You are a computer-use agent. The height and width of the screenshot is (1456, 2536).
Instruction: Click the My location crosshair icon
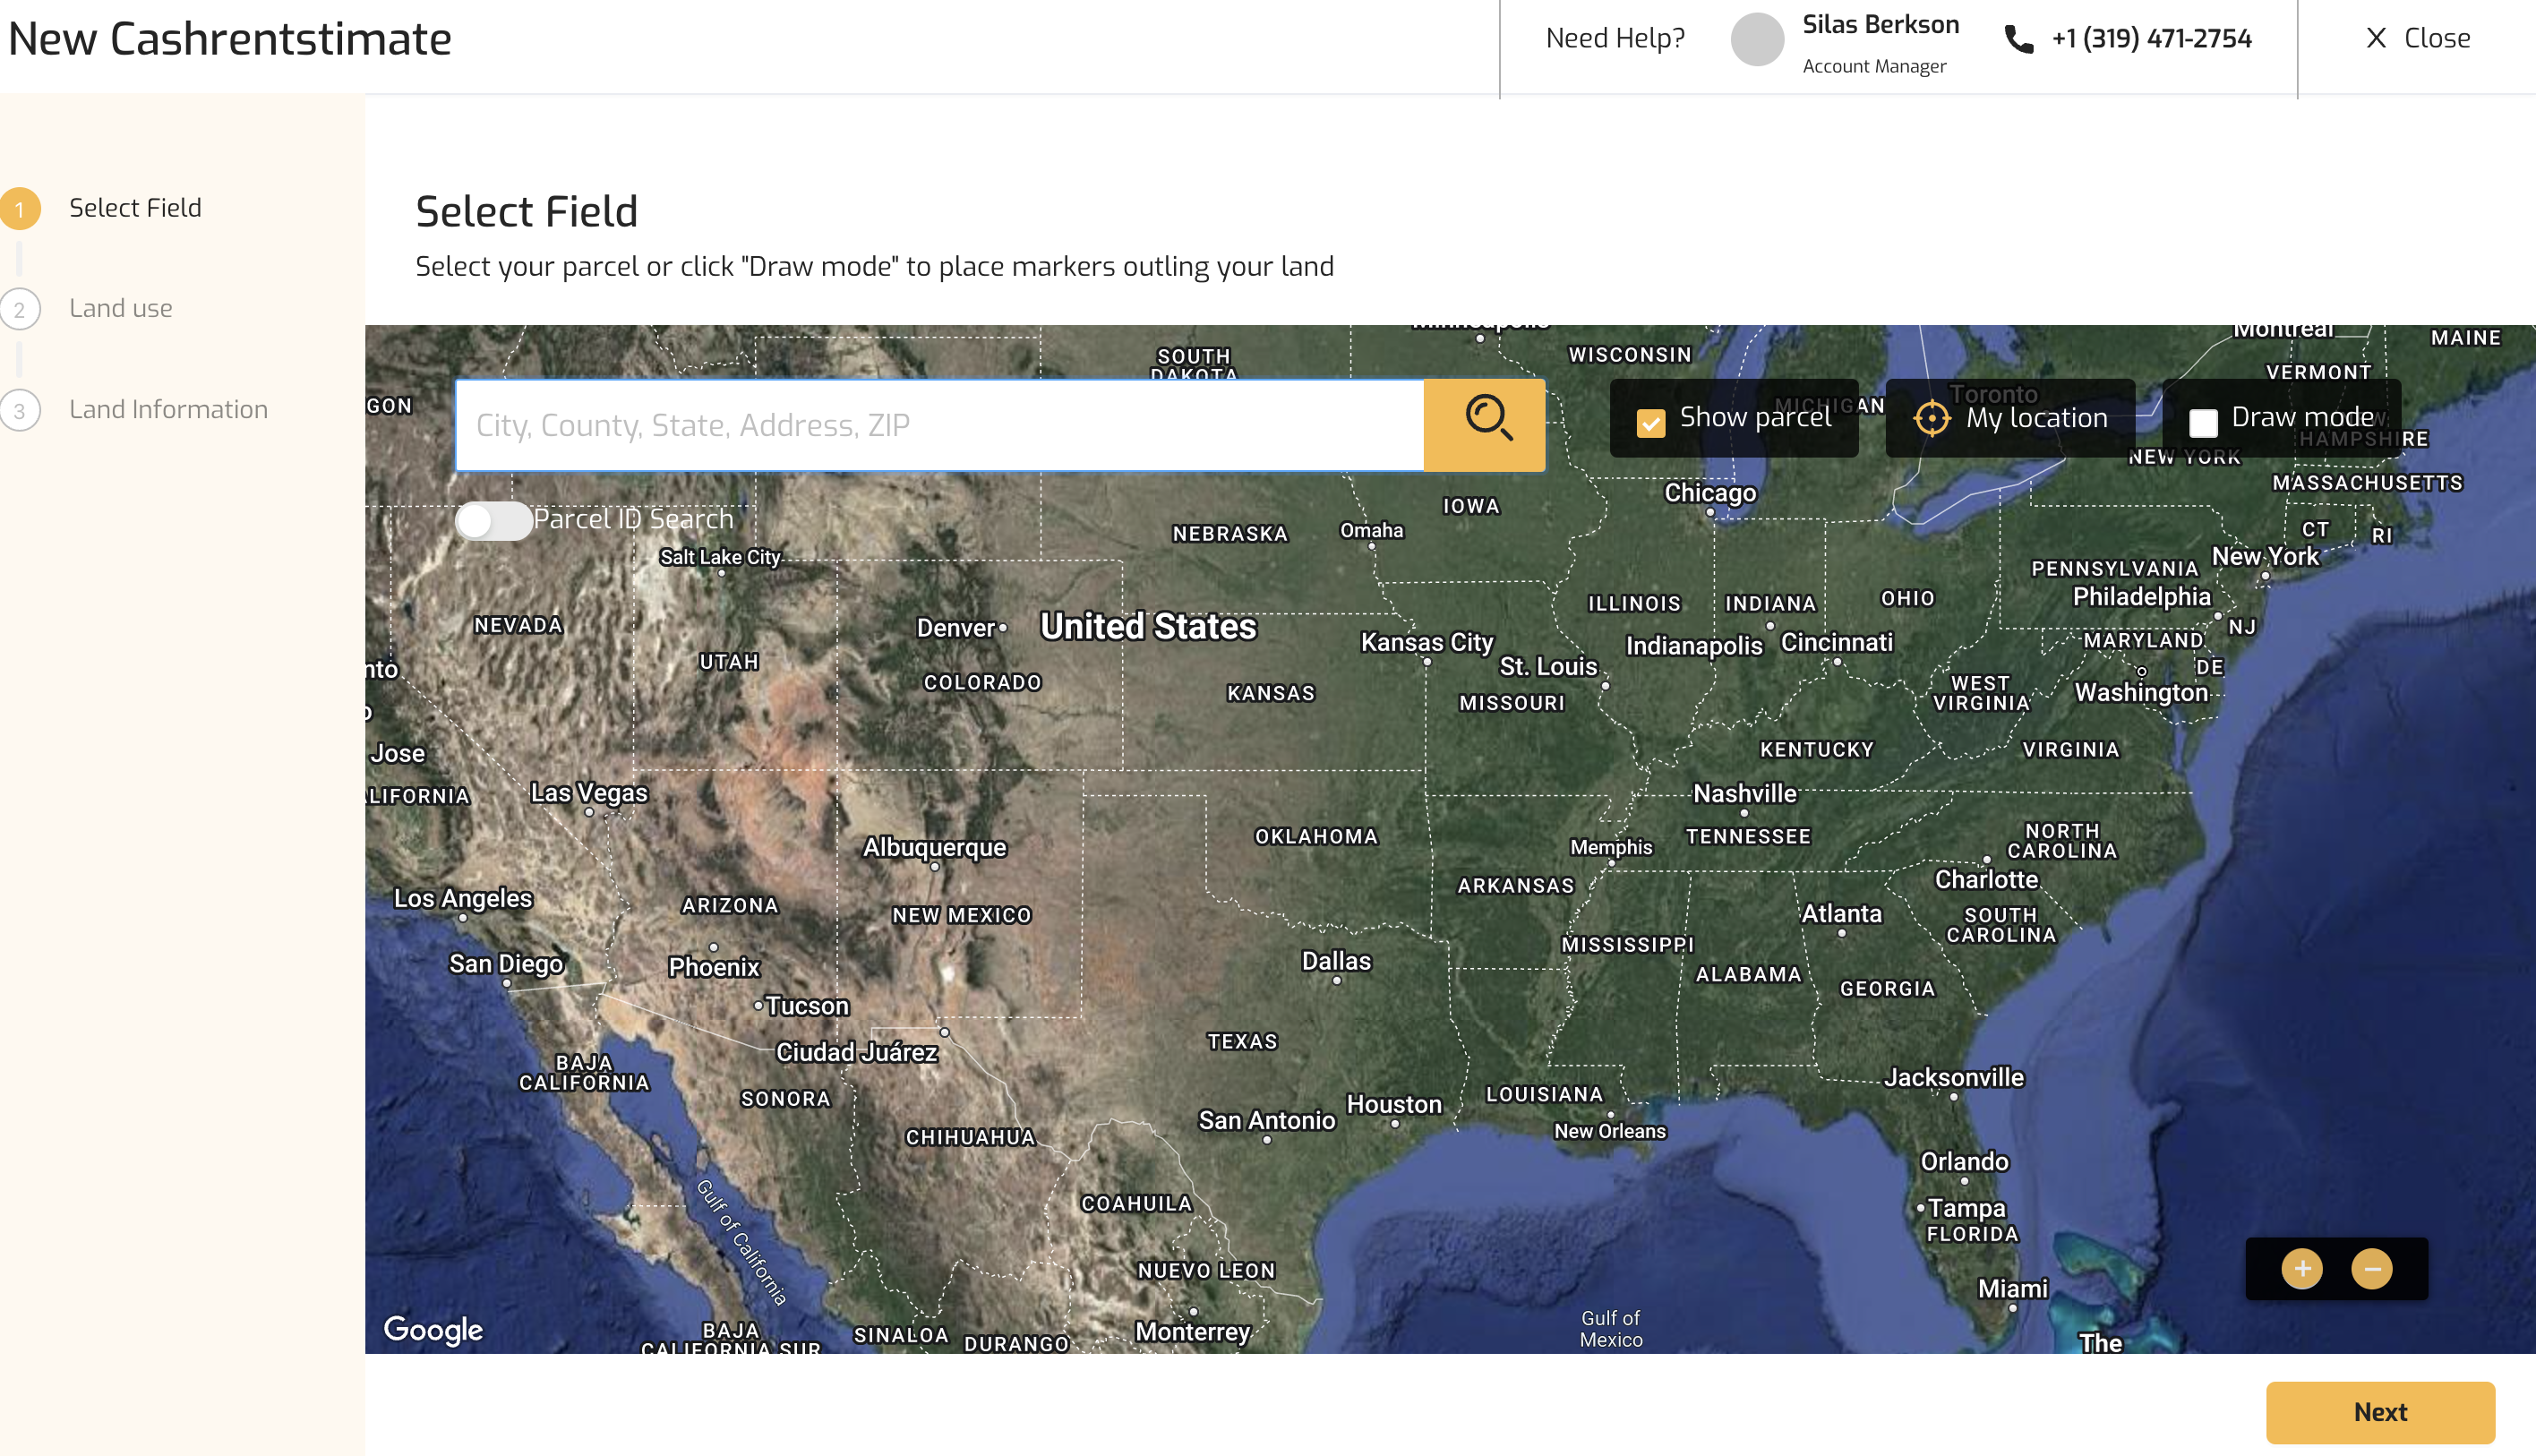click(1931, 418)
